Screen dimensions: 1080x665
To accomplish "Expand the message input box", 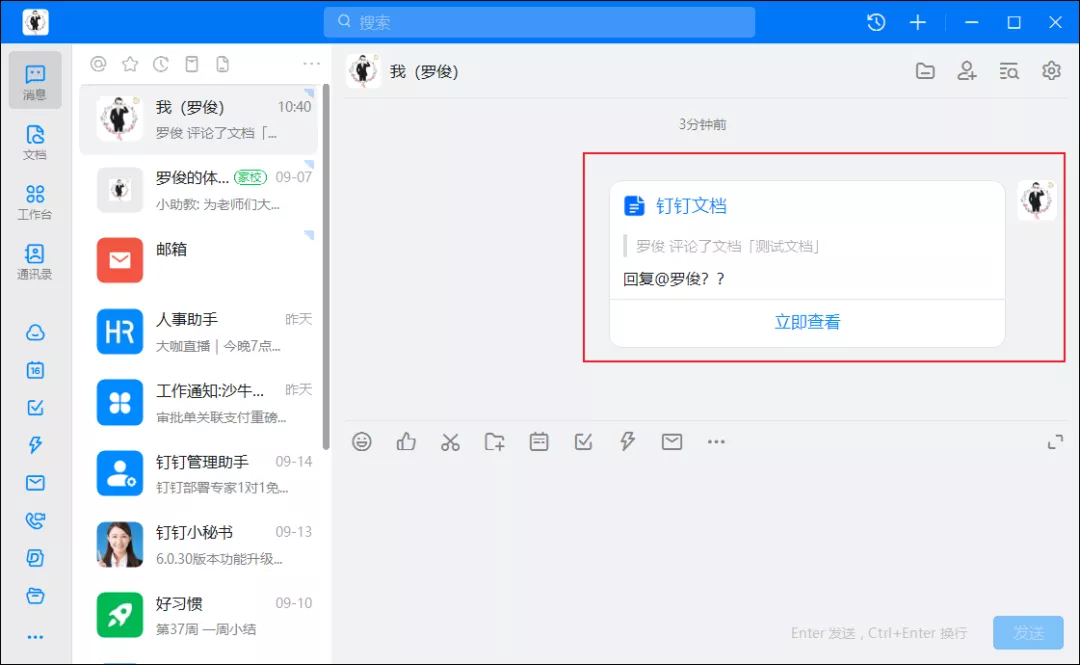I will pyautogui.click(x=1055, y=442).
